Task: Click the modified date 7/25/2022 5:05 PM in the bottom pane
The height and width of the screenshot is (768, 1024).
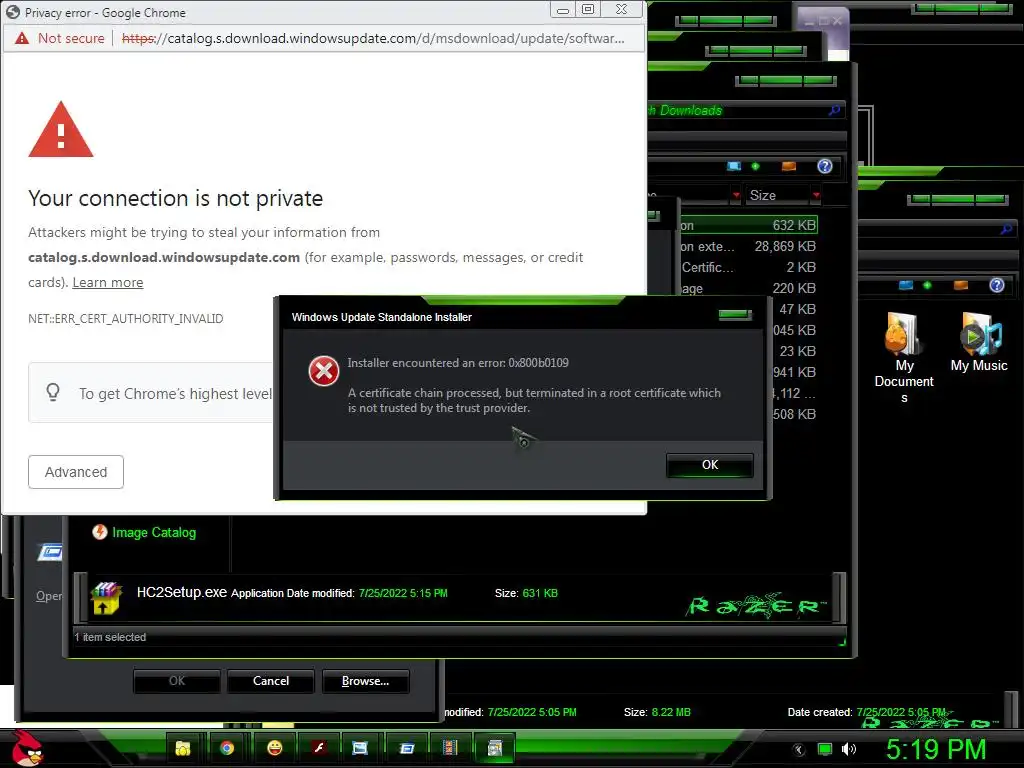Action: (532, 712)
